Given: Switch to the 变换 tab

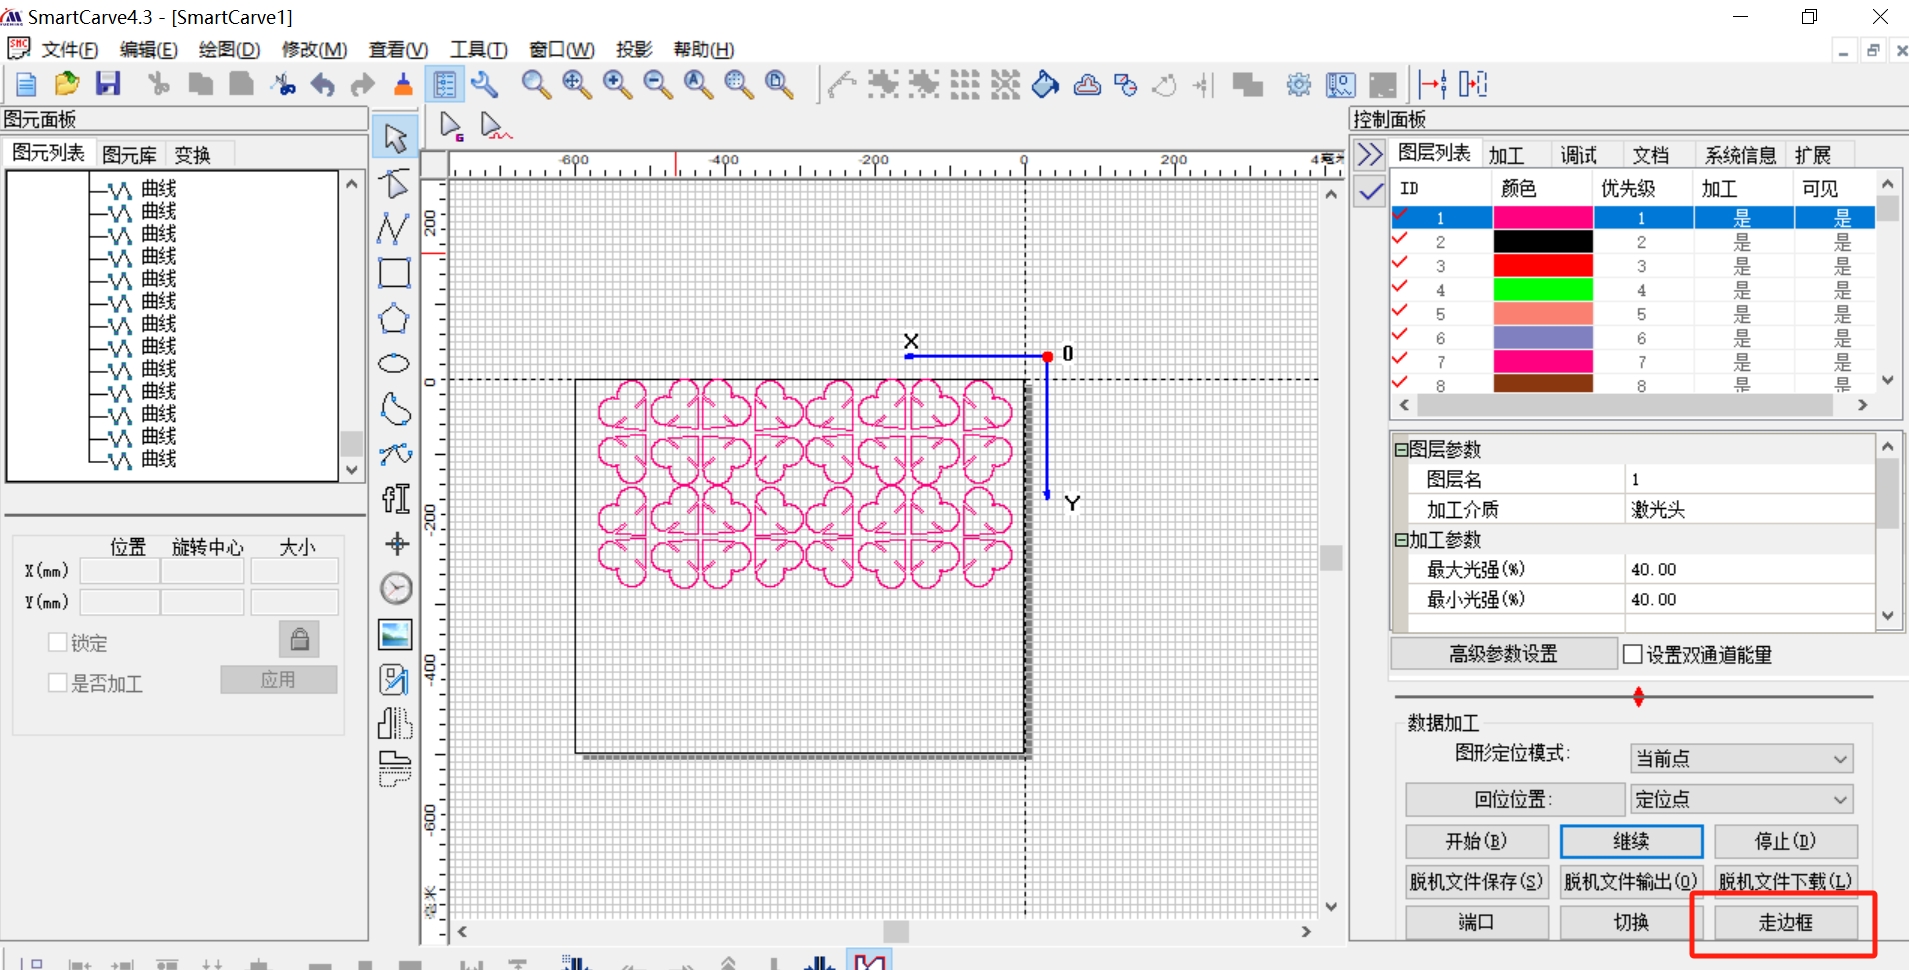Looking at the screenshot, I should tap(193, 155).
